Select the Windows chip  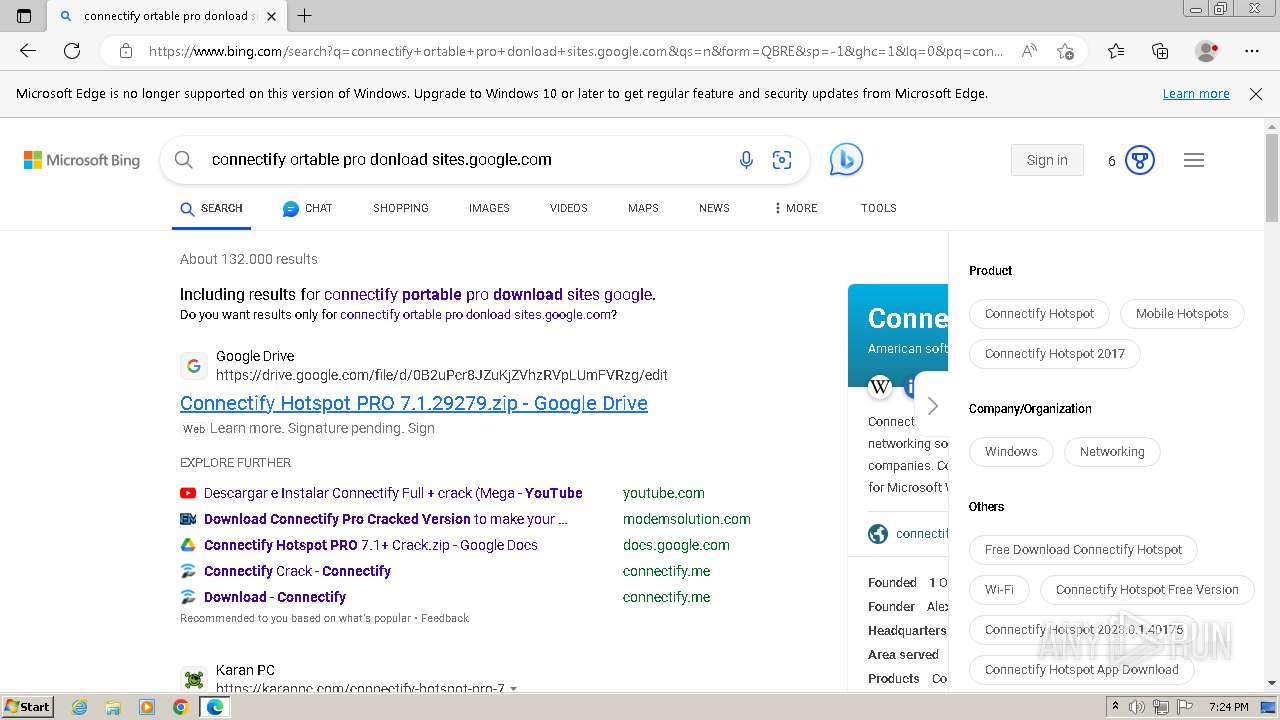click(x=1011, y=452)
